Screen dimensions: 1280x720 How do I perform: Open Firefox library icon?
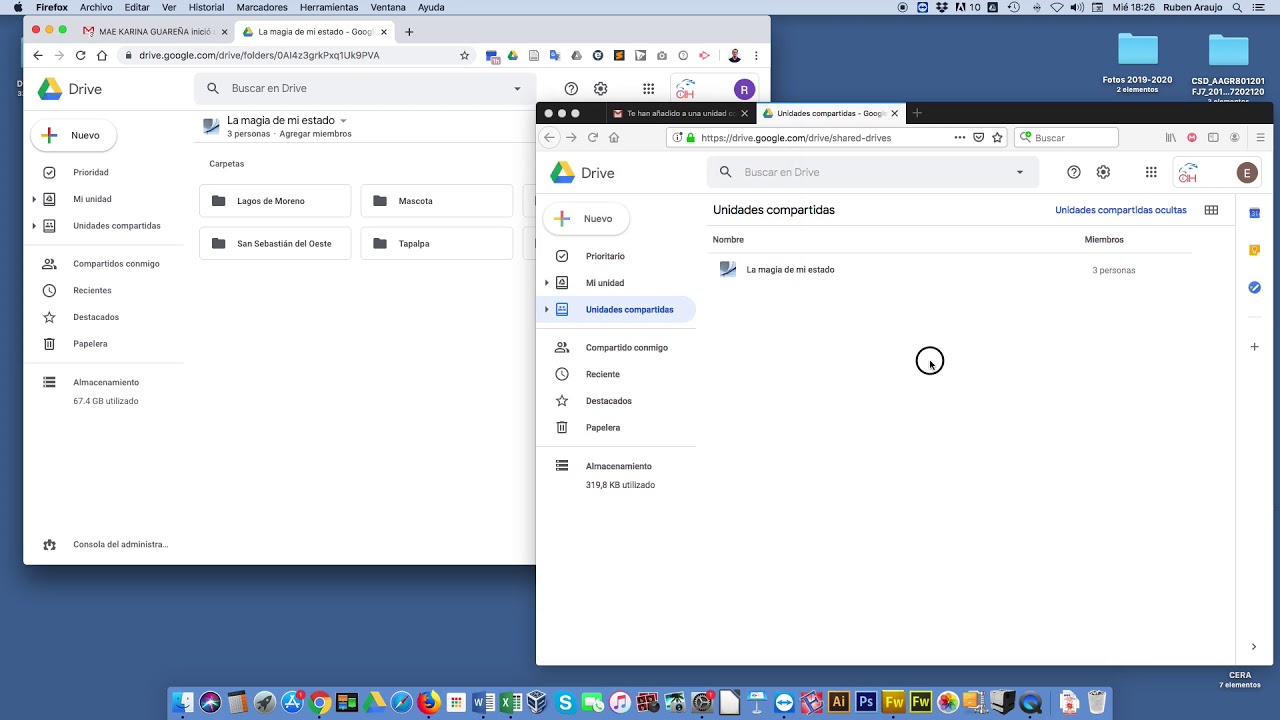(x=1171, y=138)
